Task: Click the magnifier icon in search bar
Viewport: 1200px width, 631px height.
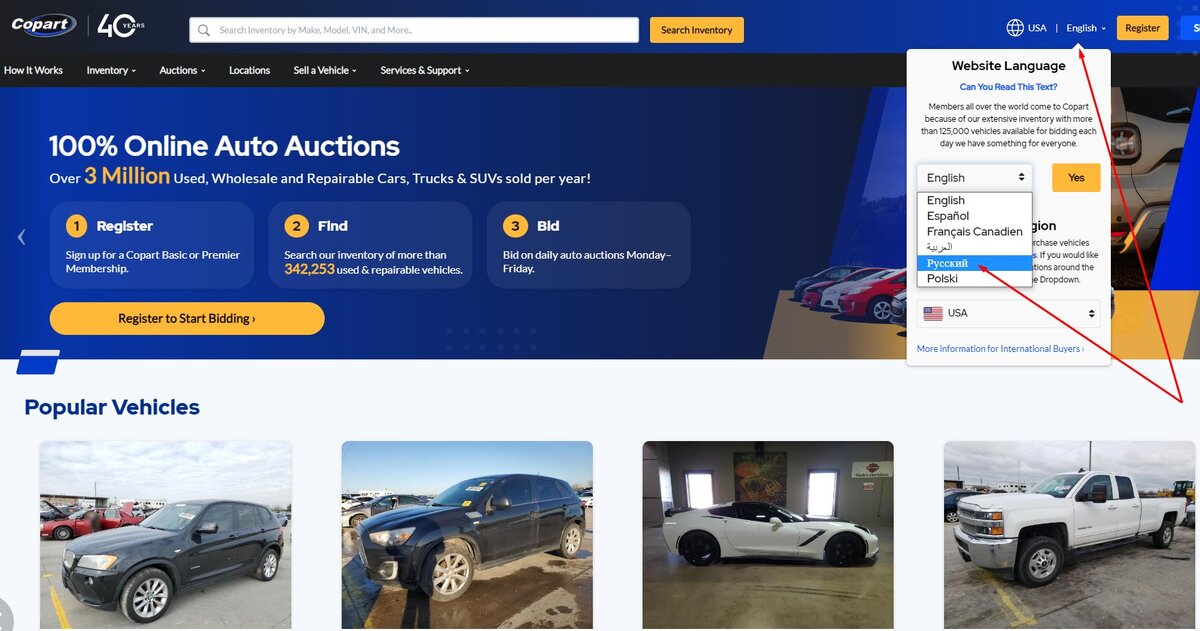Action: [204, 30]
